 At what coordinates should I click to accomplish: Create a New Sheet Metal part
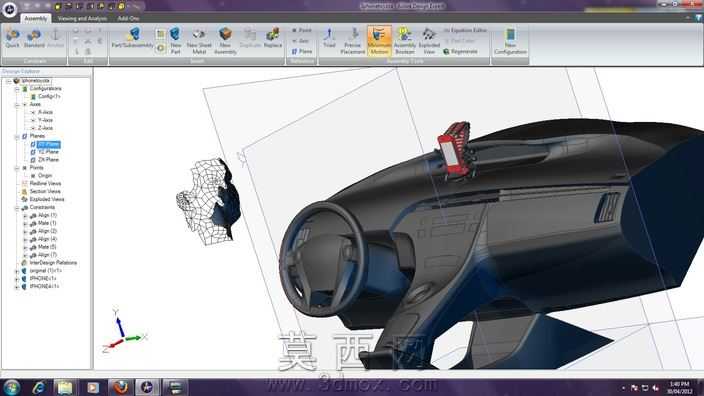[x=199, y=40]
